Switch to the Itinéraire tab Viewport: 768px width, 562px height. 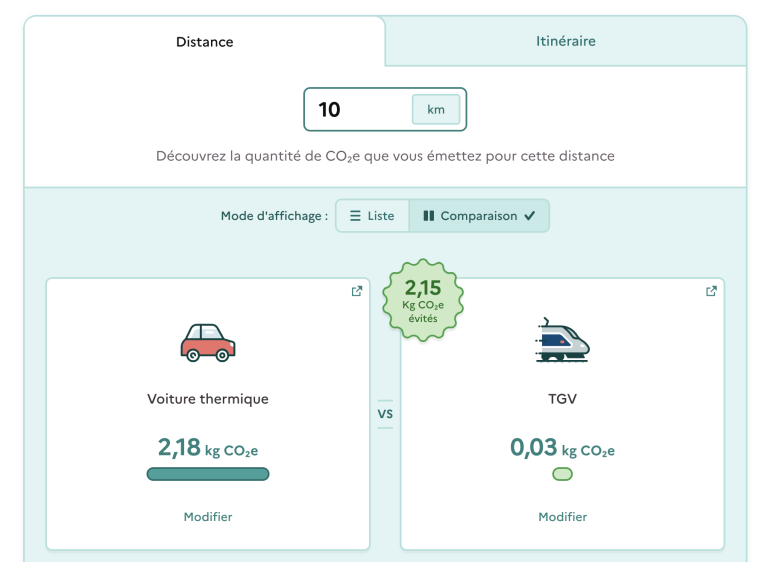pyautogui.click(x=566, y=41)
